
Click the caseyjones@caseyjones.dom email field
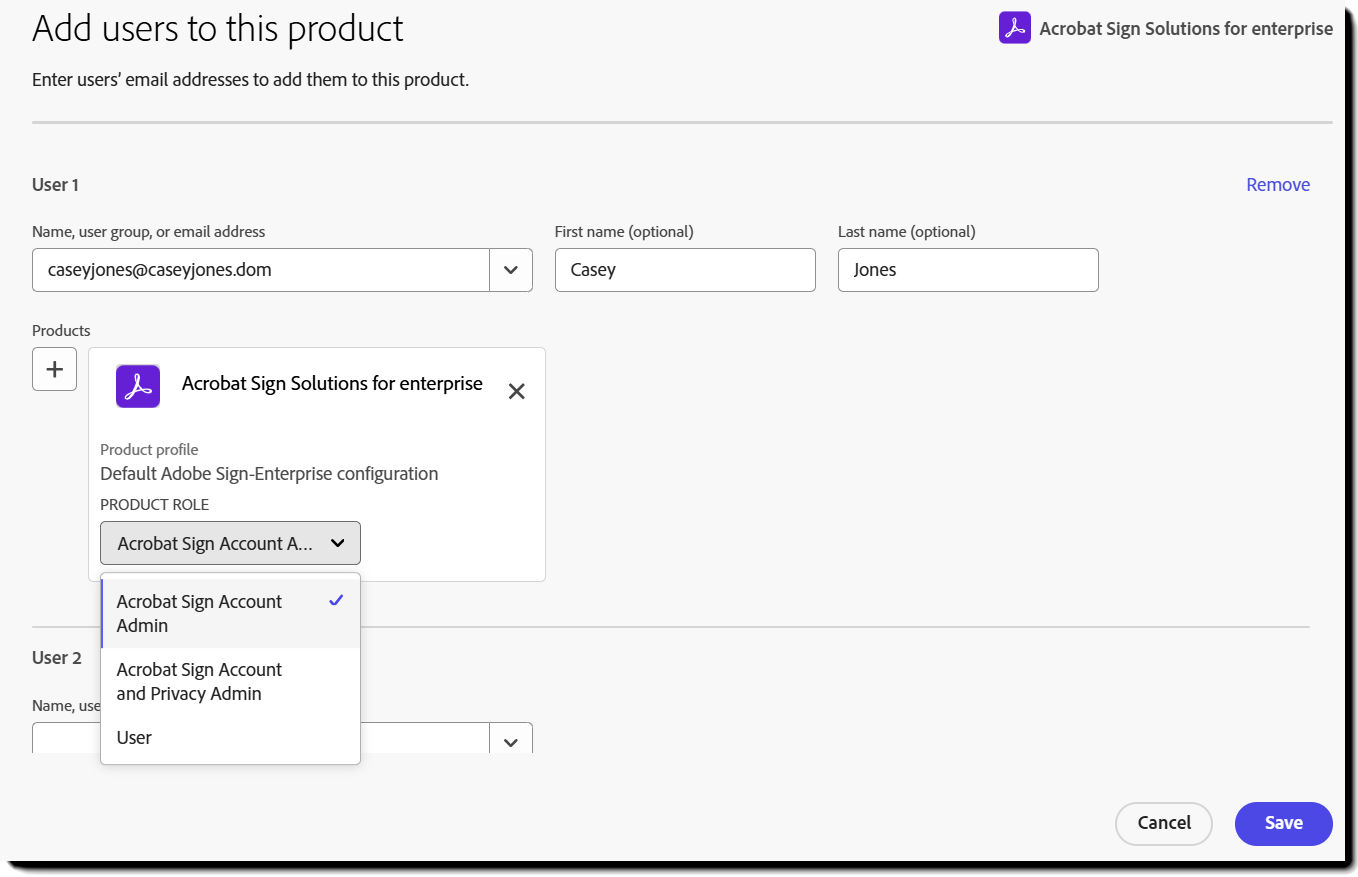coord(260,270)
